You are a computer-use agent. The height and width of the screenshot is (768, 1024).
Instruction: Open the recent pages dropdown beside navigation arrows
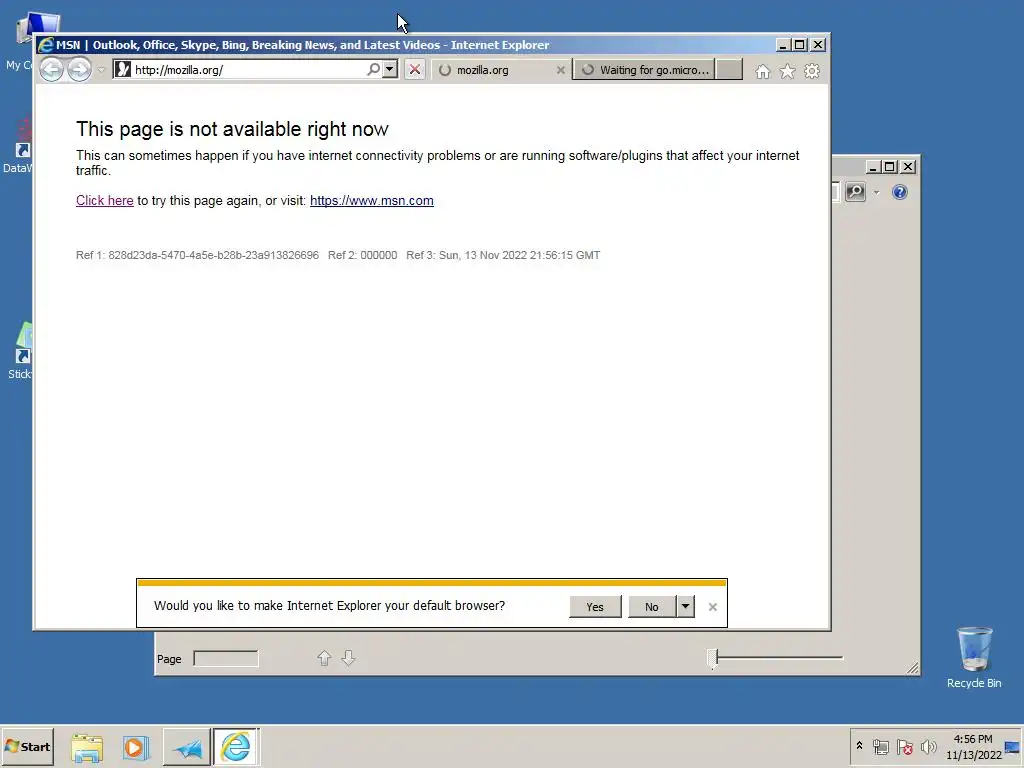point(101,70)
